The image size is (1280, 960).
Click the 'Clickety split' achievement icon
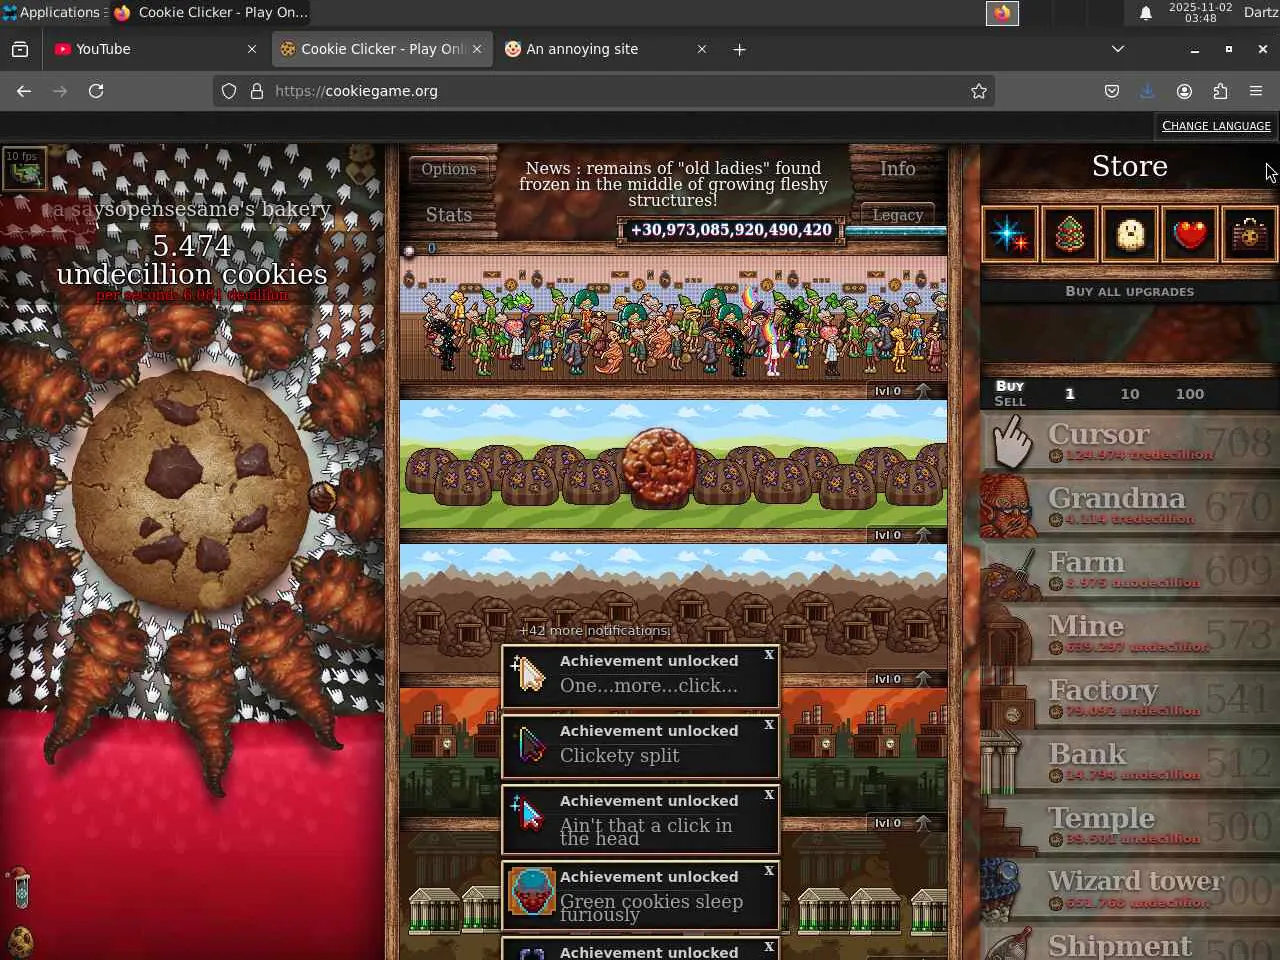(531, 745)
